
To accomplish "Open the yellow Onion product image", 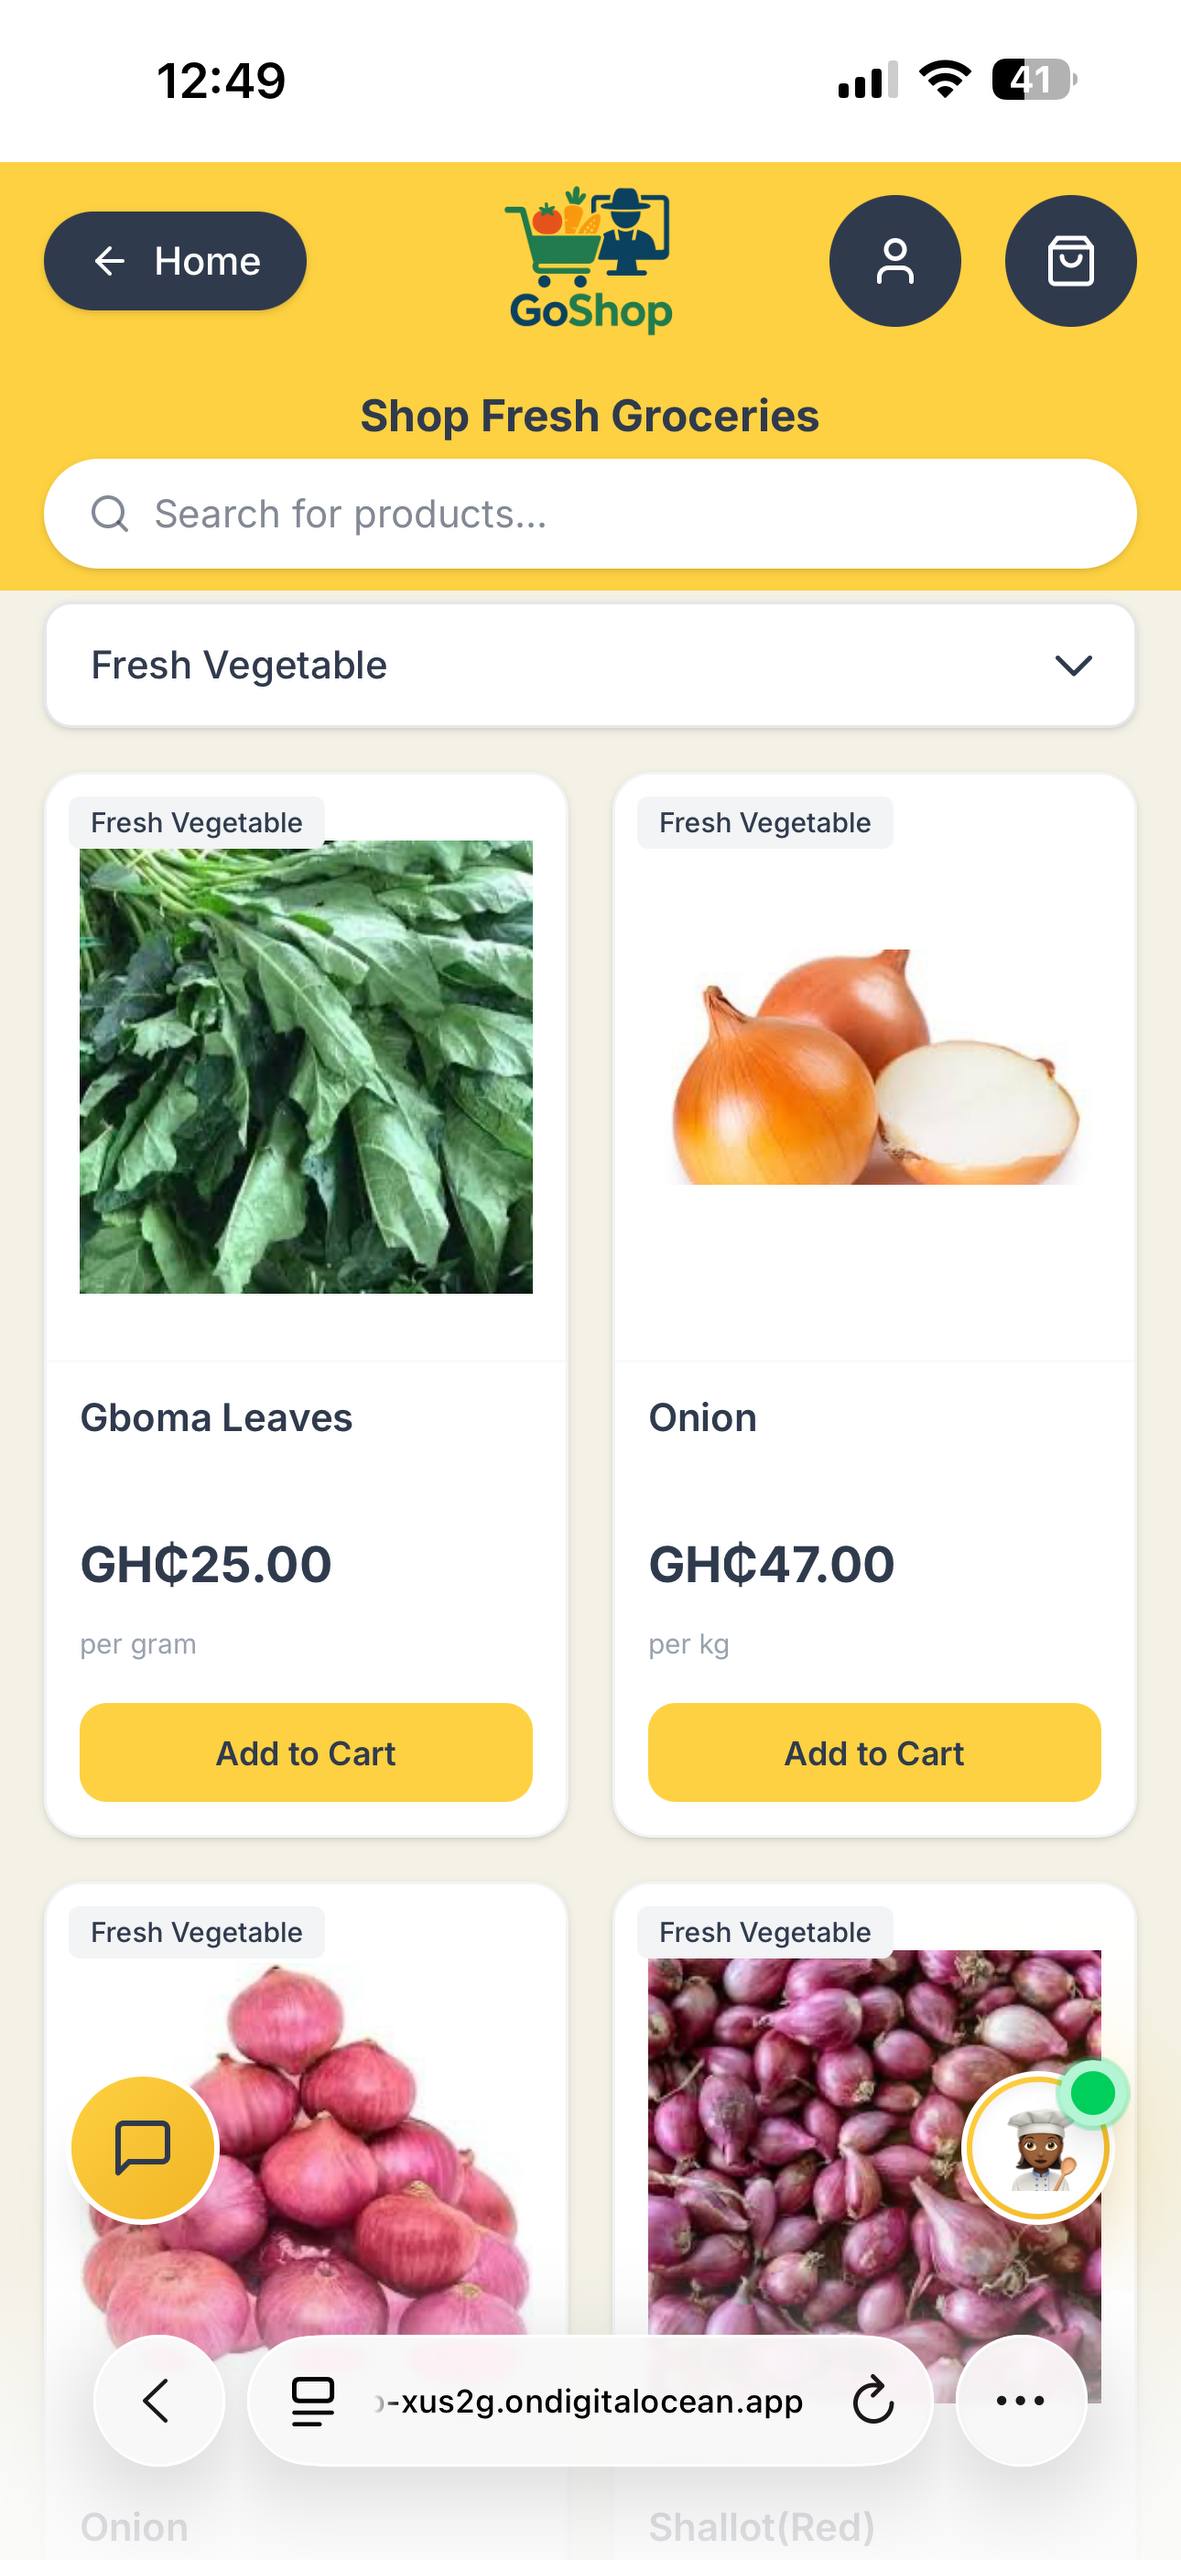I will pos(874,1067).
